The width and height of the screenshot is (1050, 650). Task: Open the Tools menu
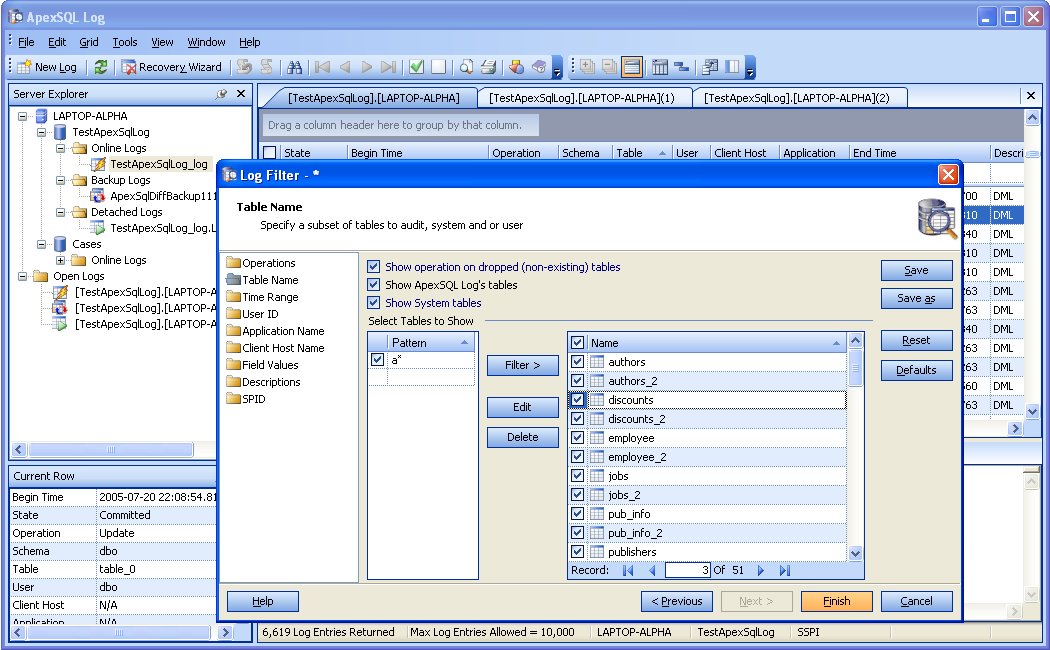(x=125, y=42)
